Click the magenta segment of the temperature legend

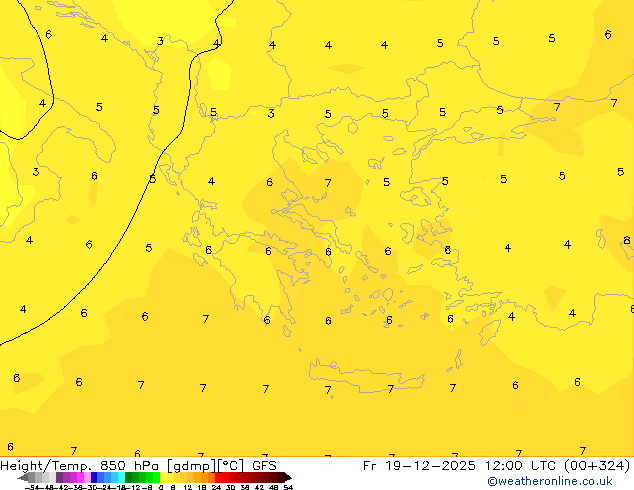(76, 477)
